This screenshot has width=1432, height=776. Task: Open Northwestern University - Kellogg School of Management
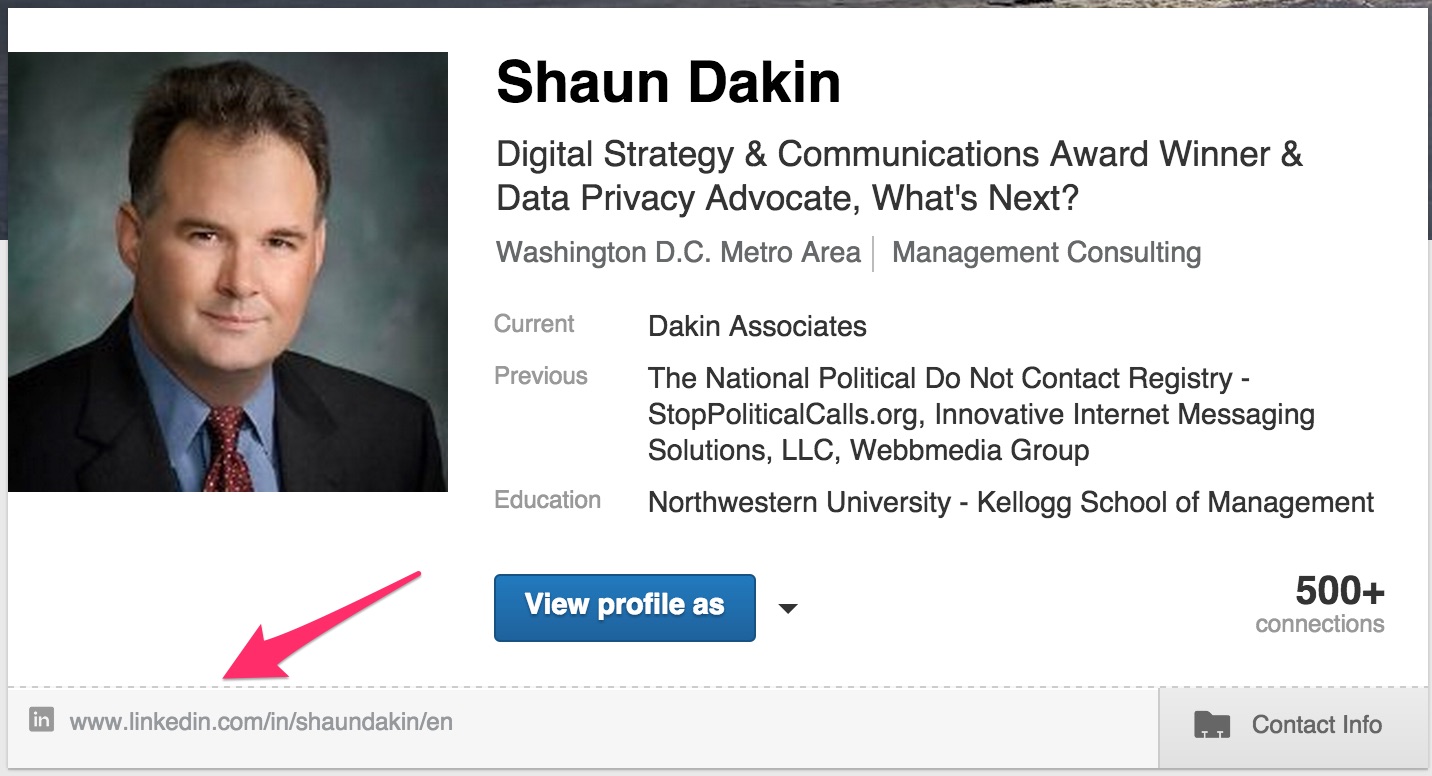(1011, 502)
